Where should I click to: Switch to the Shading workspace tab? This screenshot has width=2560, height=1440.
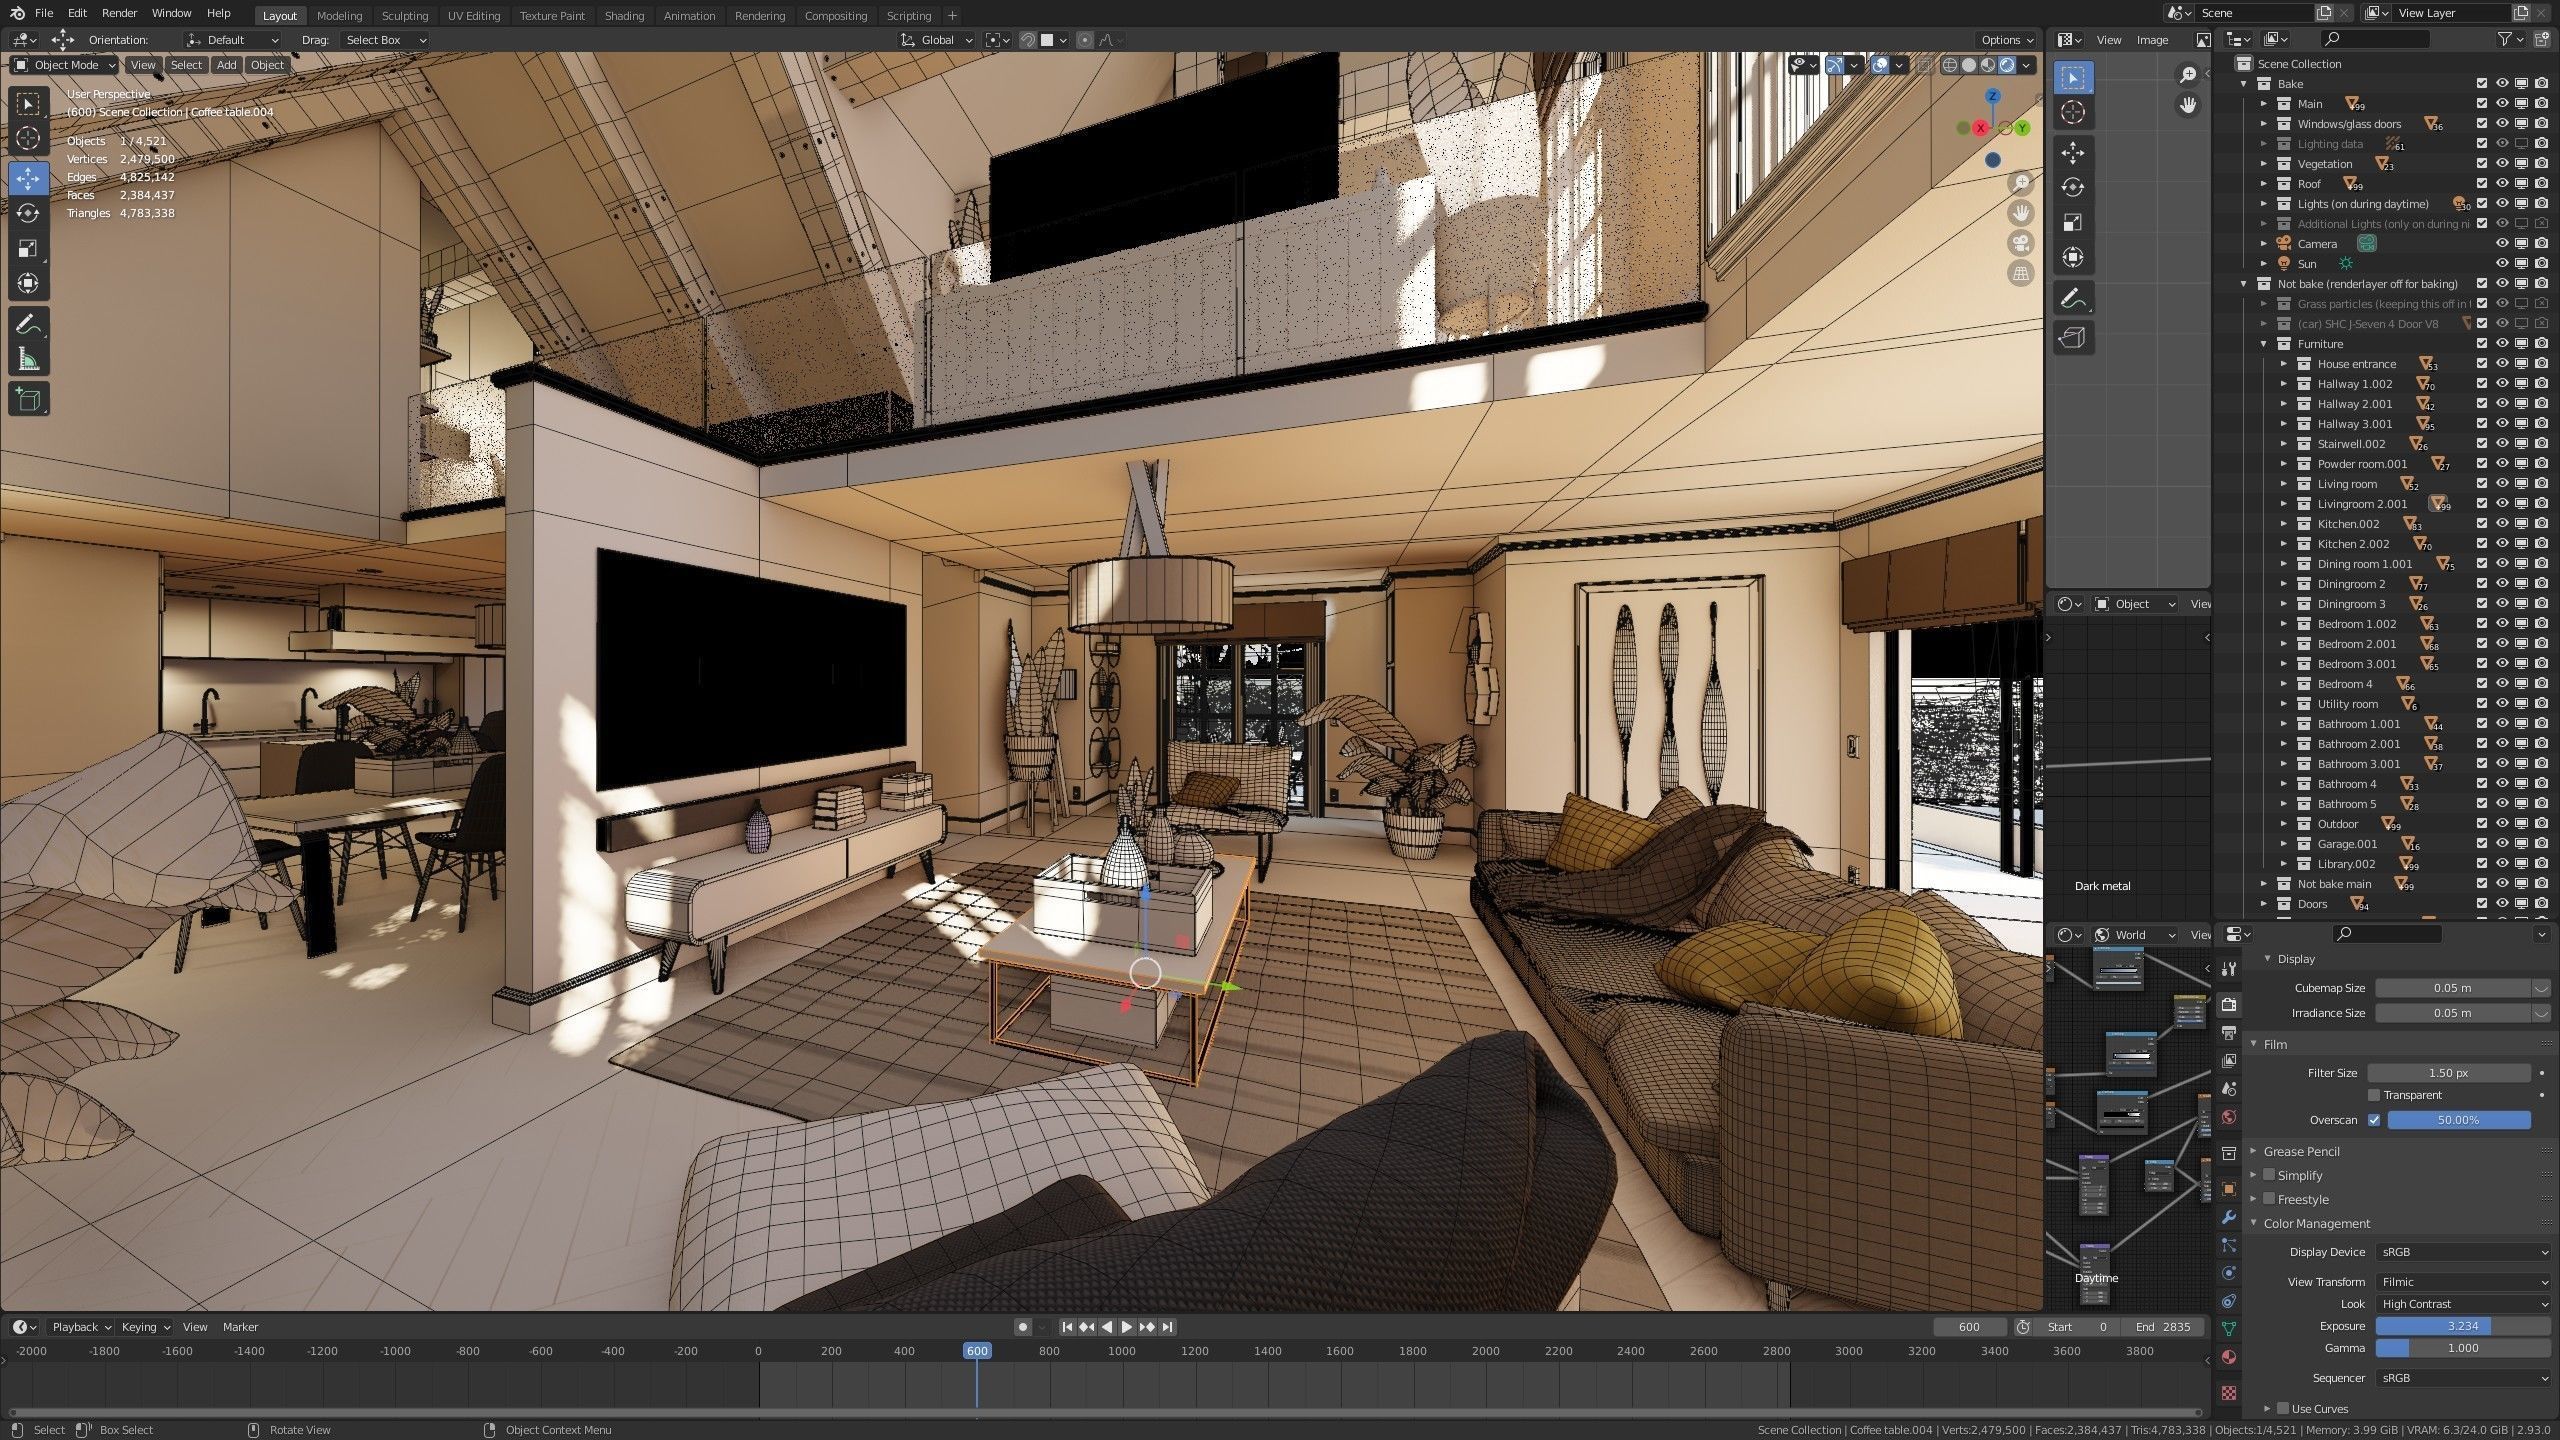[x=624, y=15]
